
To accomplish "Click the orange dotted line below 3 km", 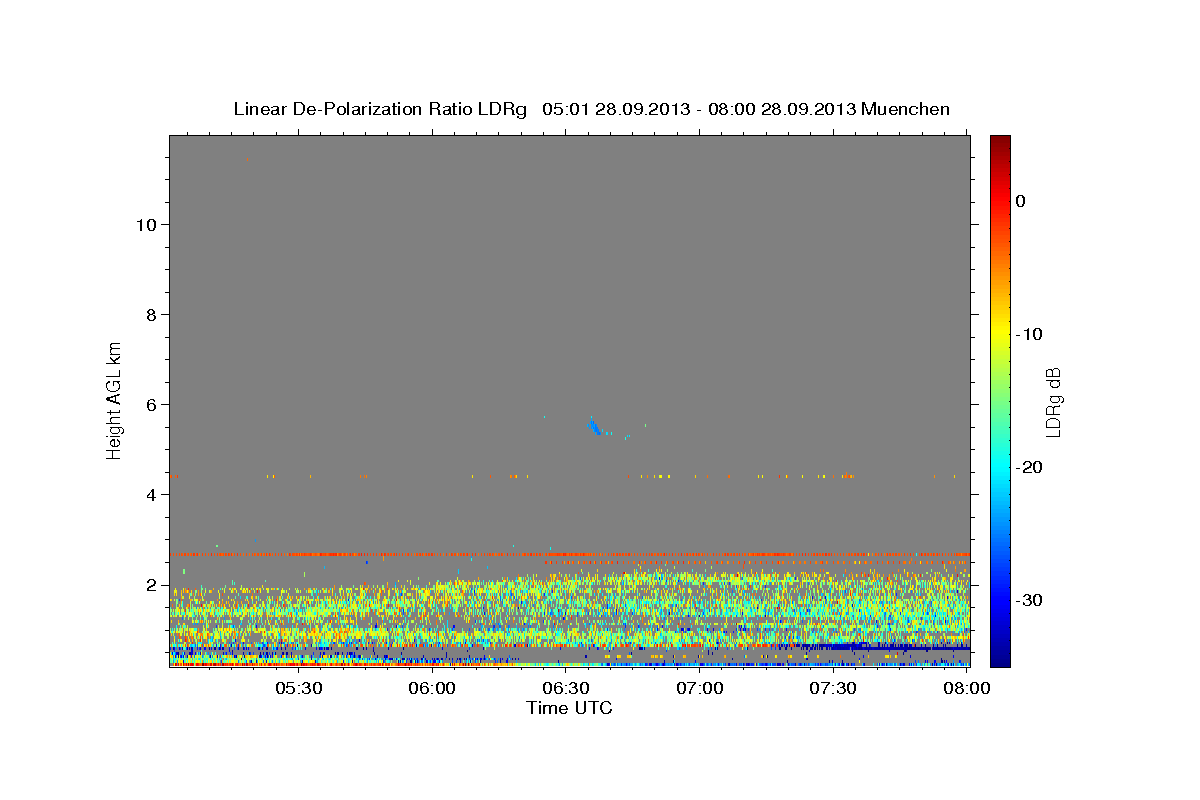I will coord(570,554).
